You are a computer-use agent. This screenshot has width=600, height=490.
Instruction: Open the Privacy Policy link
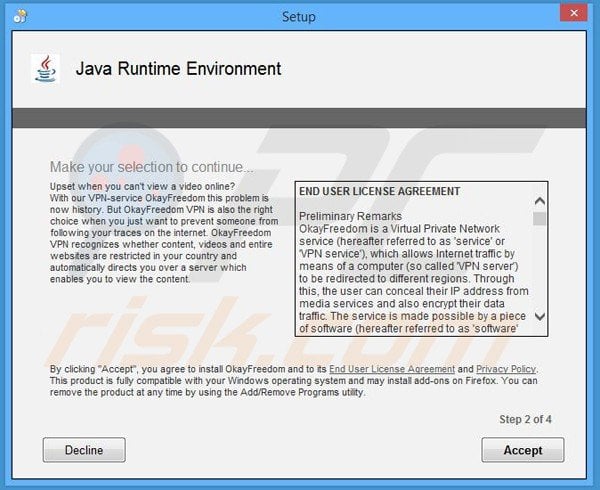pyautogui.click(x=505, y=369)
